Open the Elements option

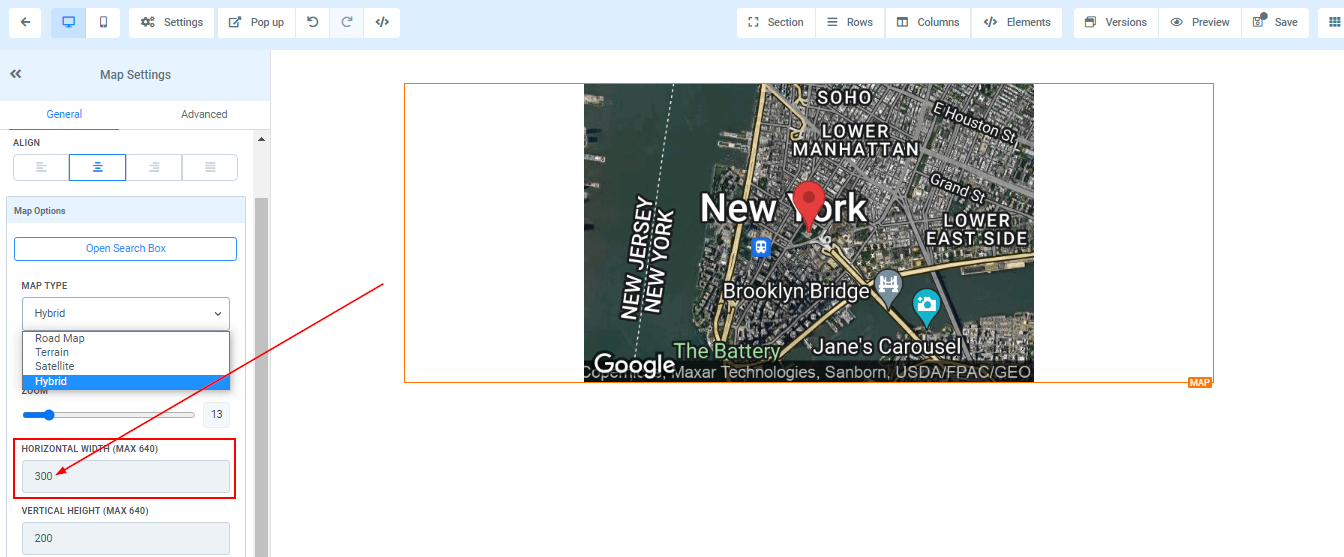1017,22
